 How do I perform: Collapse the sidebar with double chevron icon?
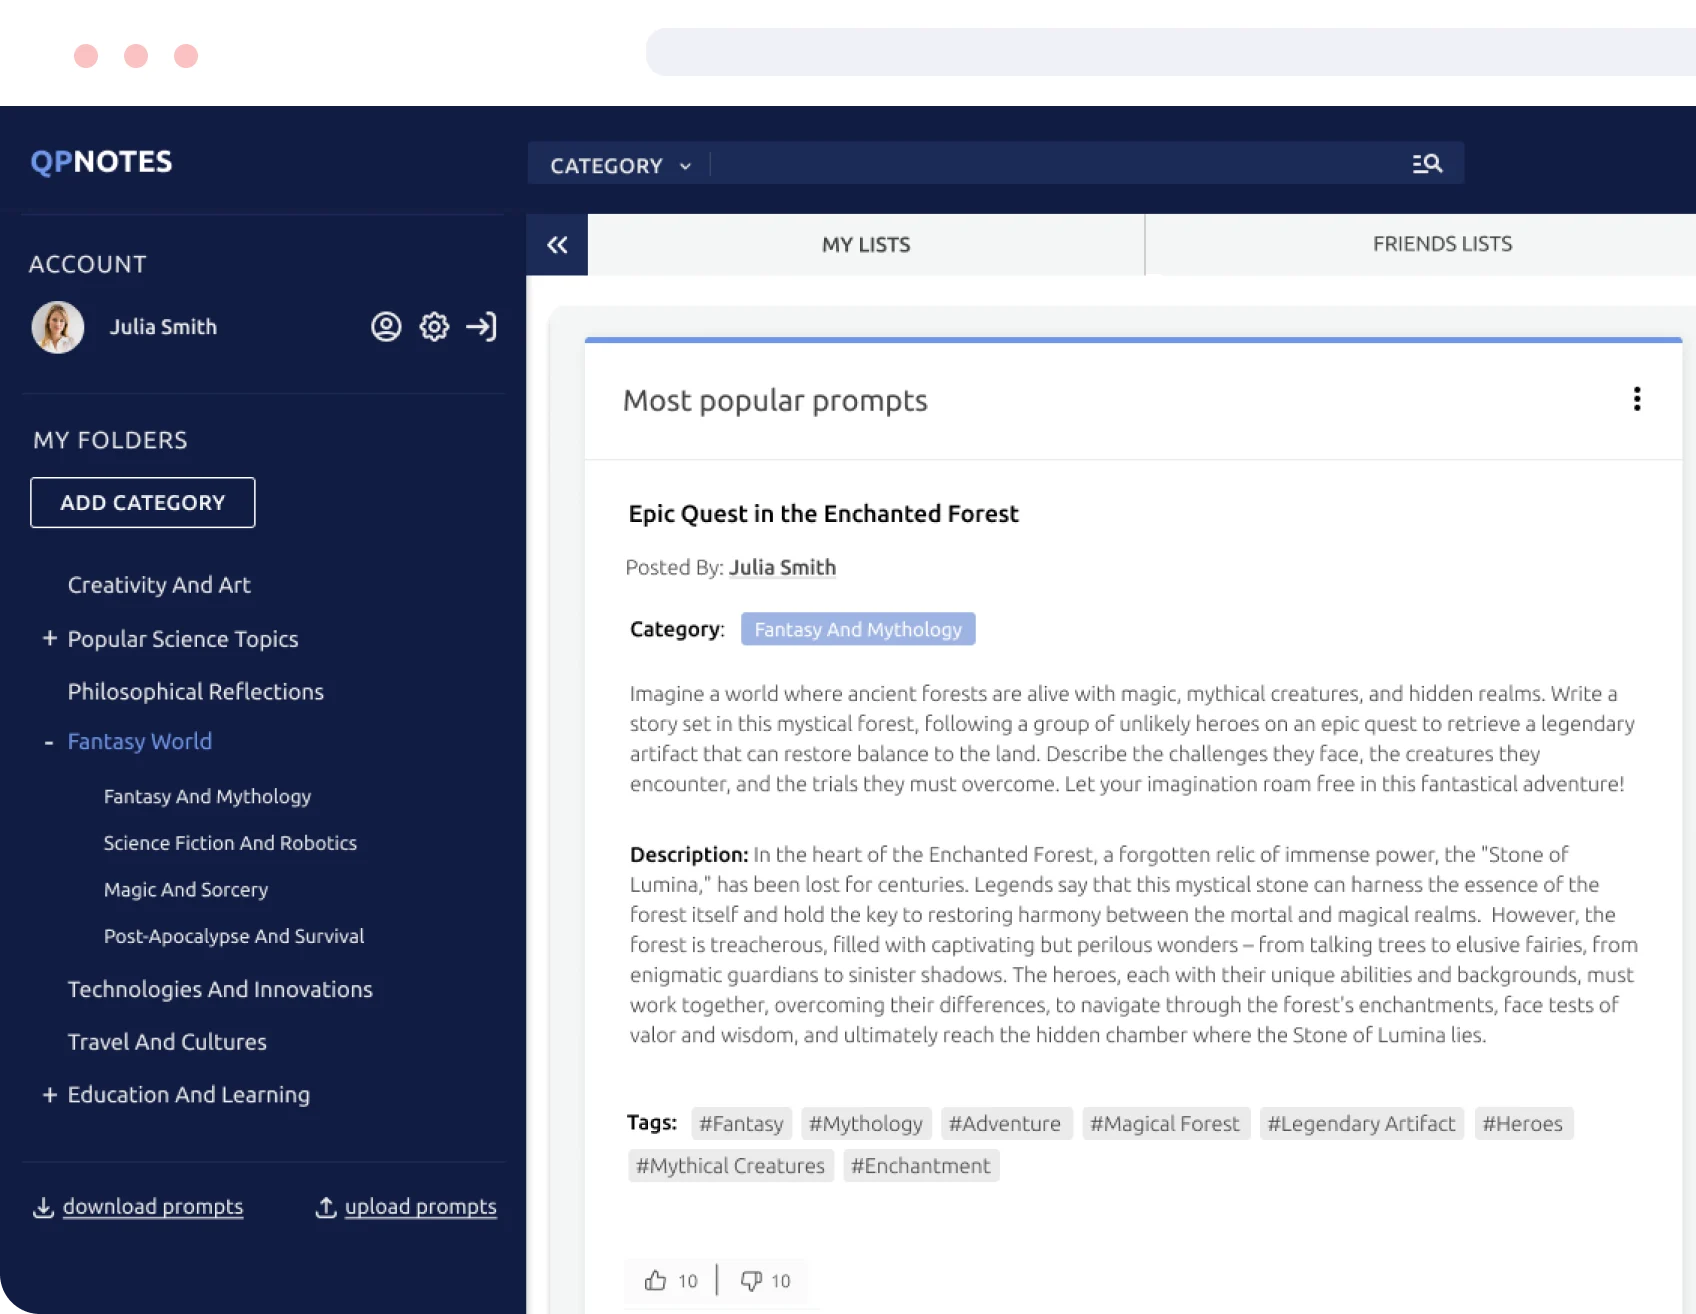[x=557, y=245]
